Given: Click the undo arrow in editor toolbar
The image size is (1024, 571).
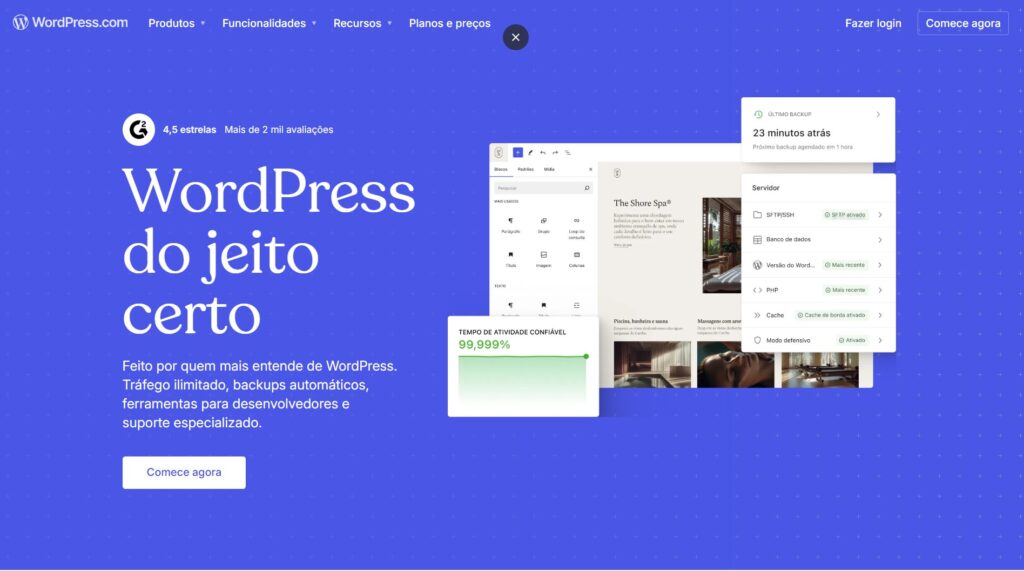Looking at the screenshot, I should pyautogui.click(x=543, y=152).
